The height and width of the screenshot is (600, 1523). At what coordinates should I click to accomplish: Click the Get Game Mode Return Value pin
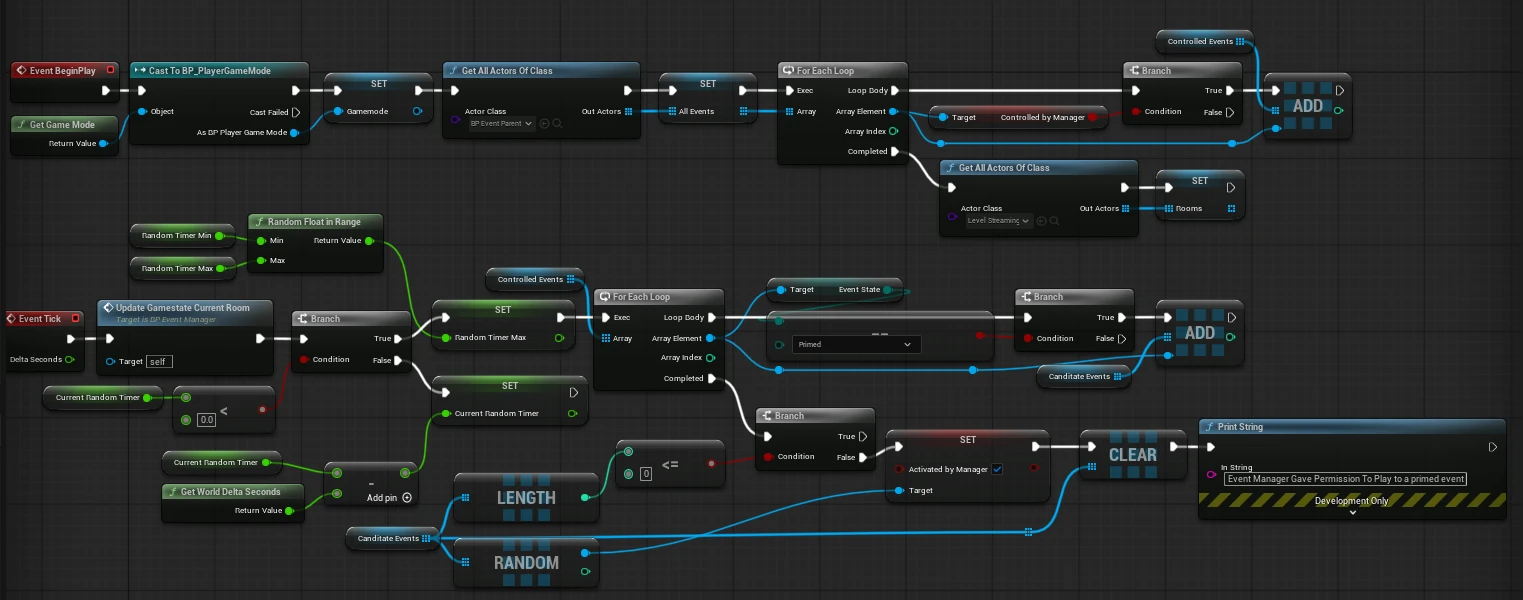coord(104,144)
